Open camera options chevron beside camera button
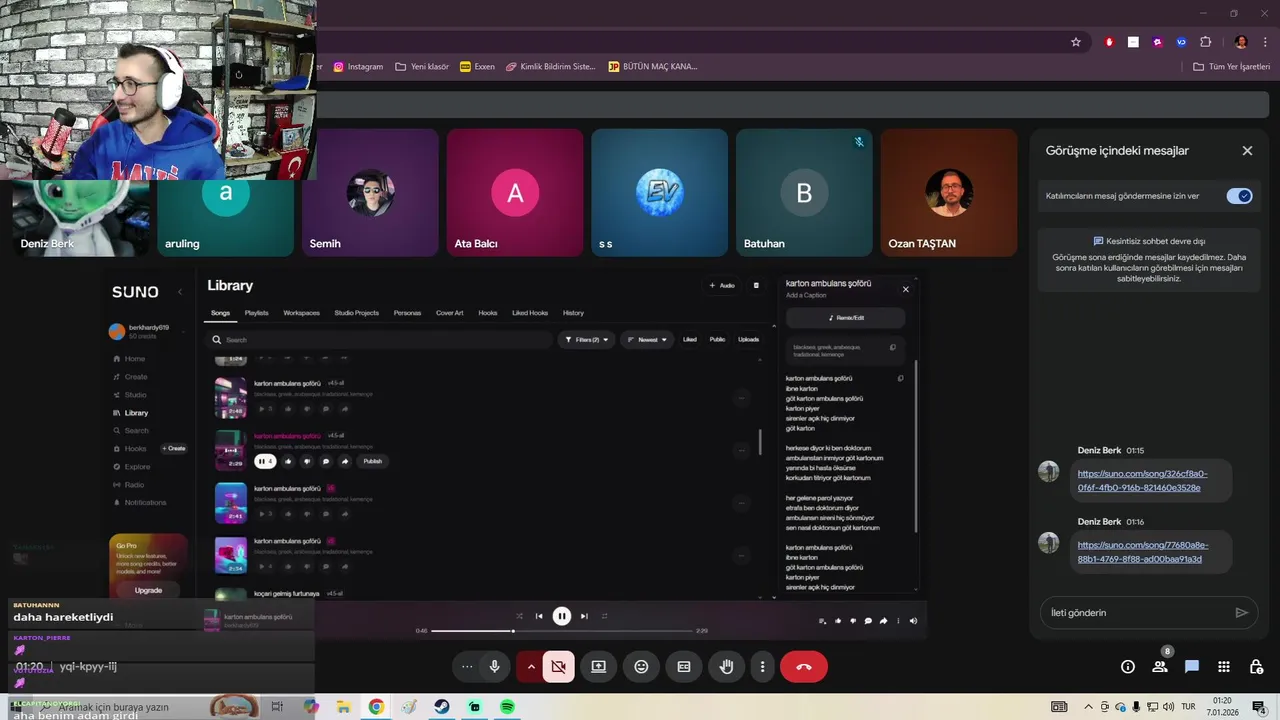The width and height of the screenshot is (1280, 720). click(x=531, y=667)
